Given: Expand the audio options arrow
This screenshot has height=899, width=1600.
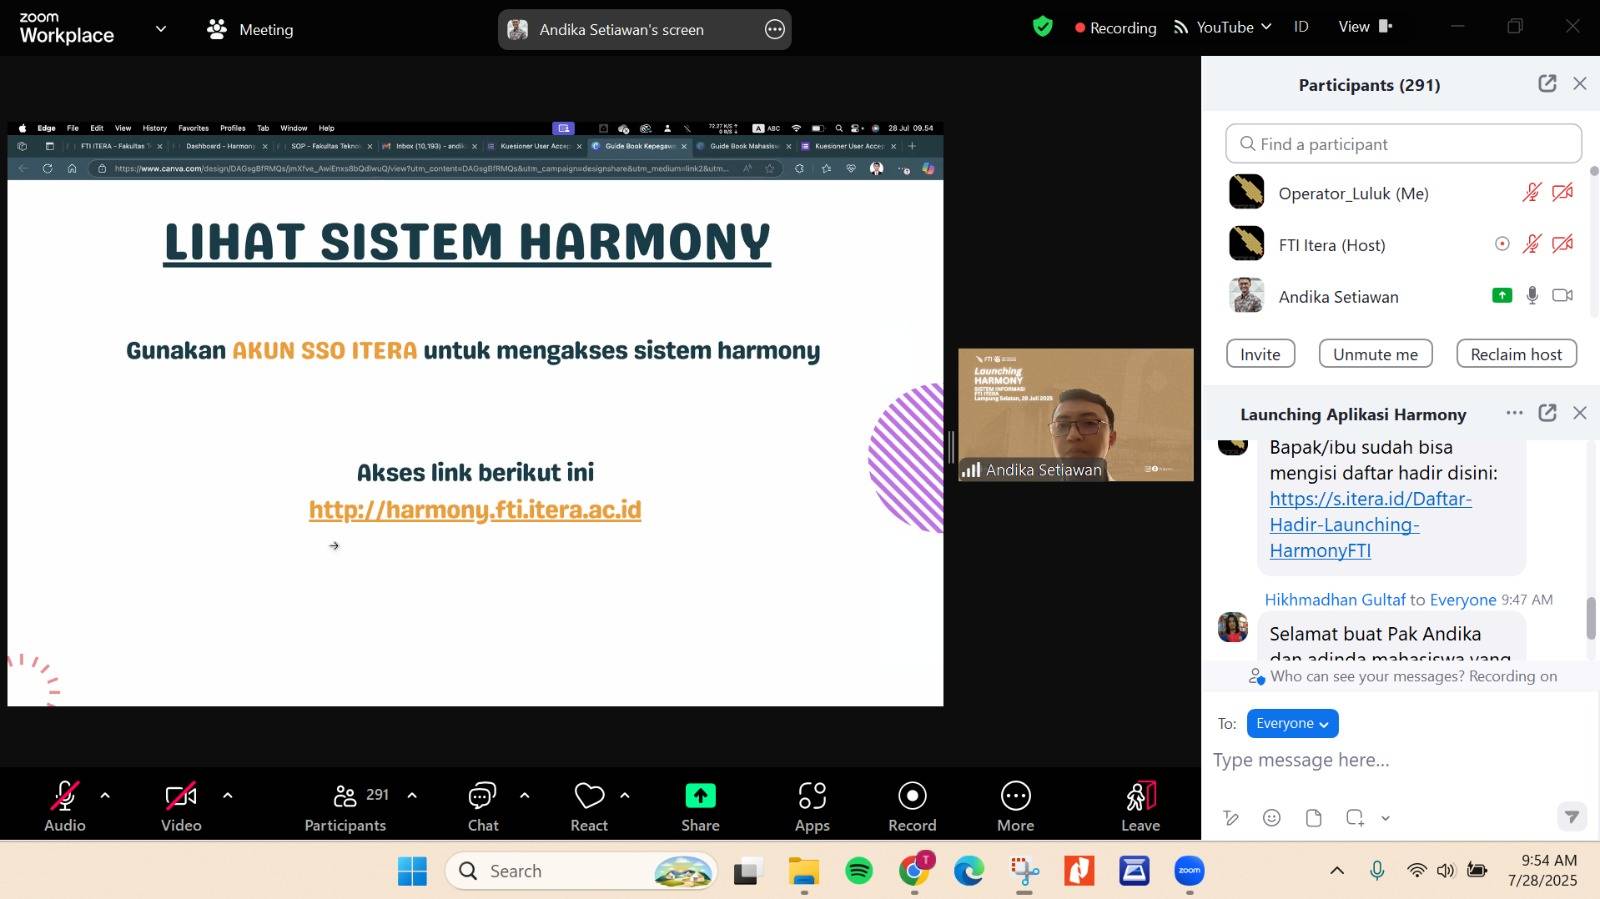Looking at the screenshot, I should pos(105,796).
